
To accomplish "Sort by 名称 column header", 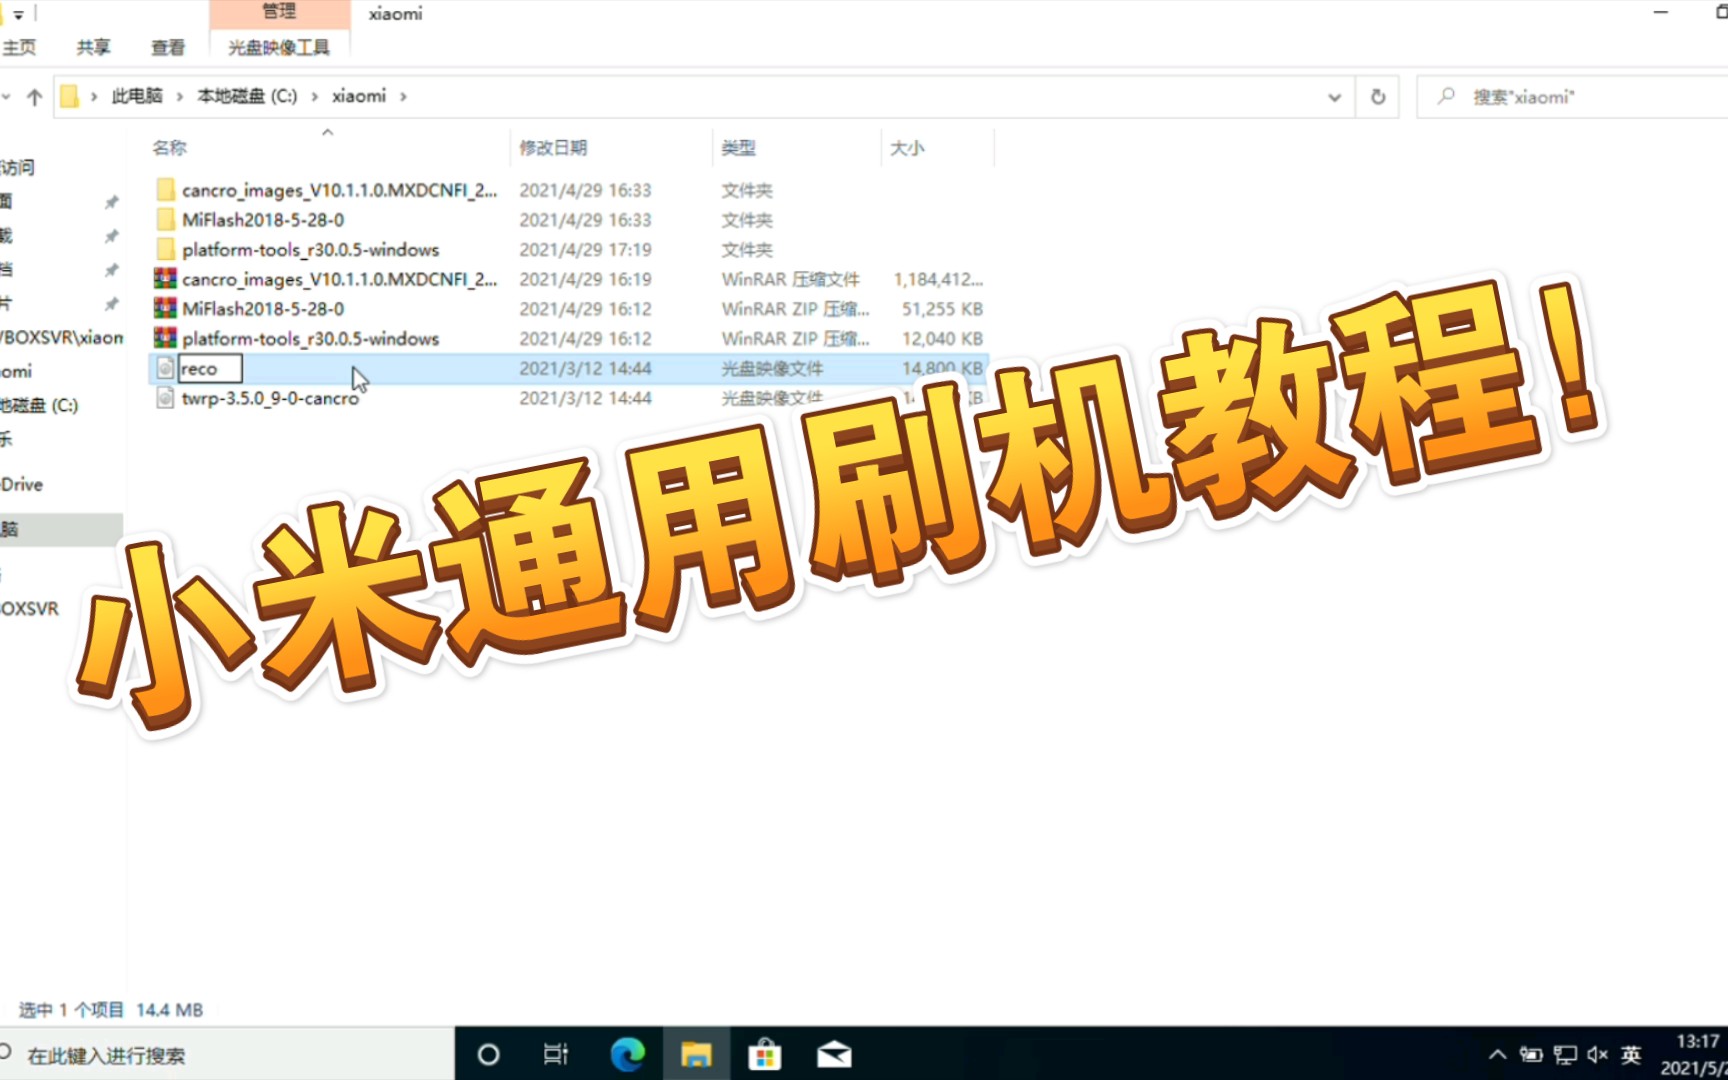I will point(169,148).
